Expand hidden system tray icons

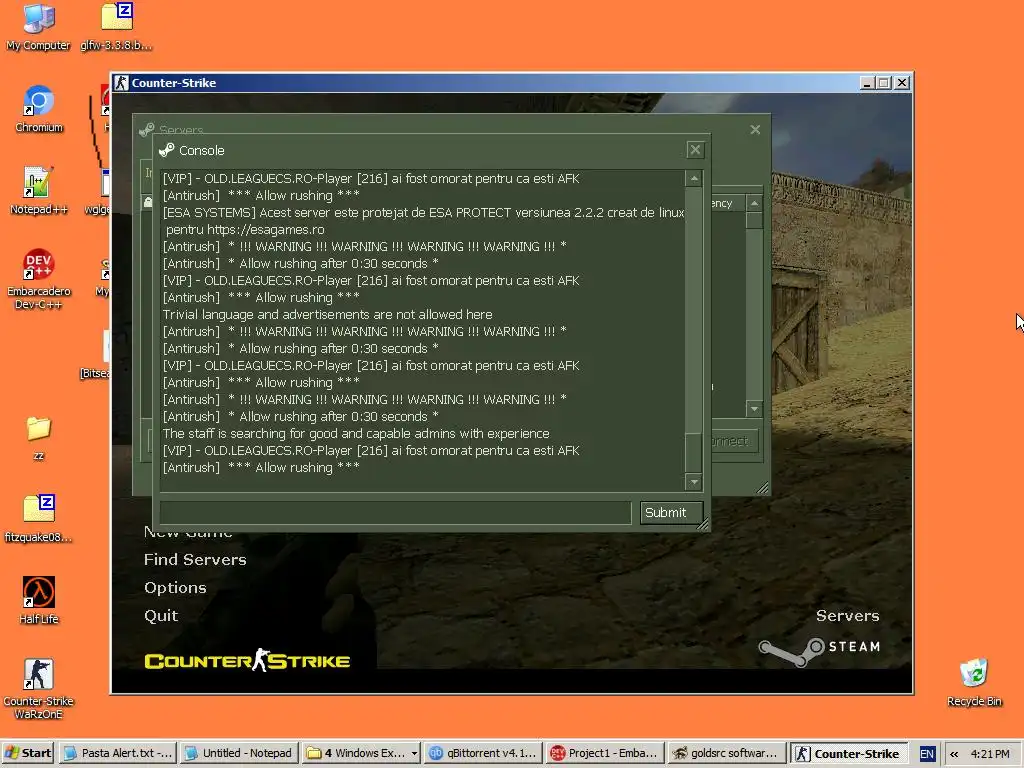tap(954, 754)
